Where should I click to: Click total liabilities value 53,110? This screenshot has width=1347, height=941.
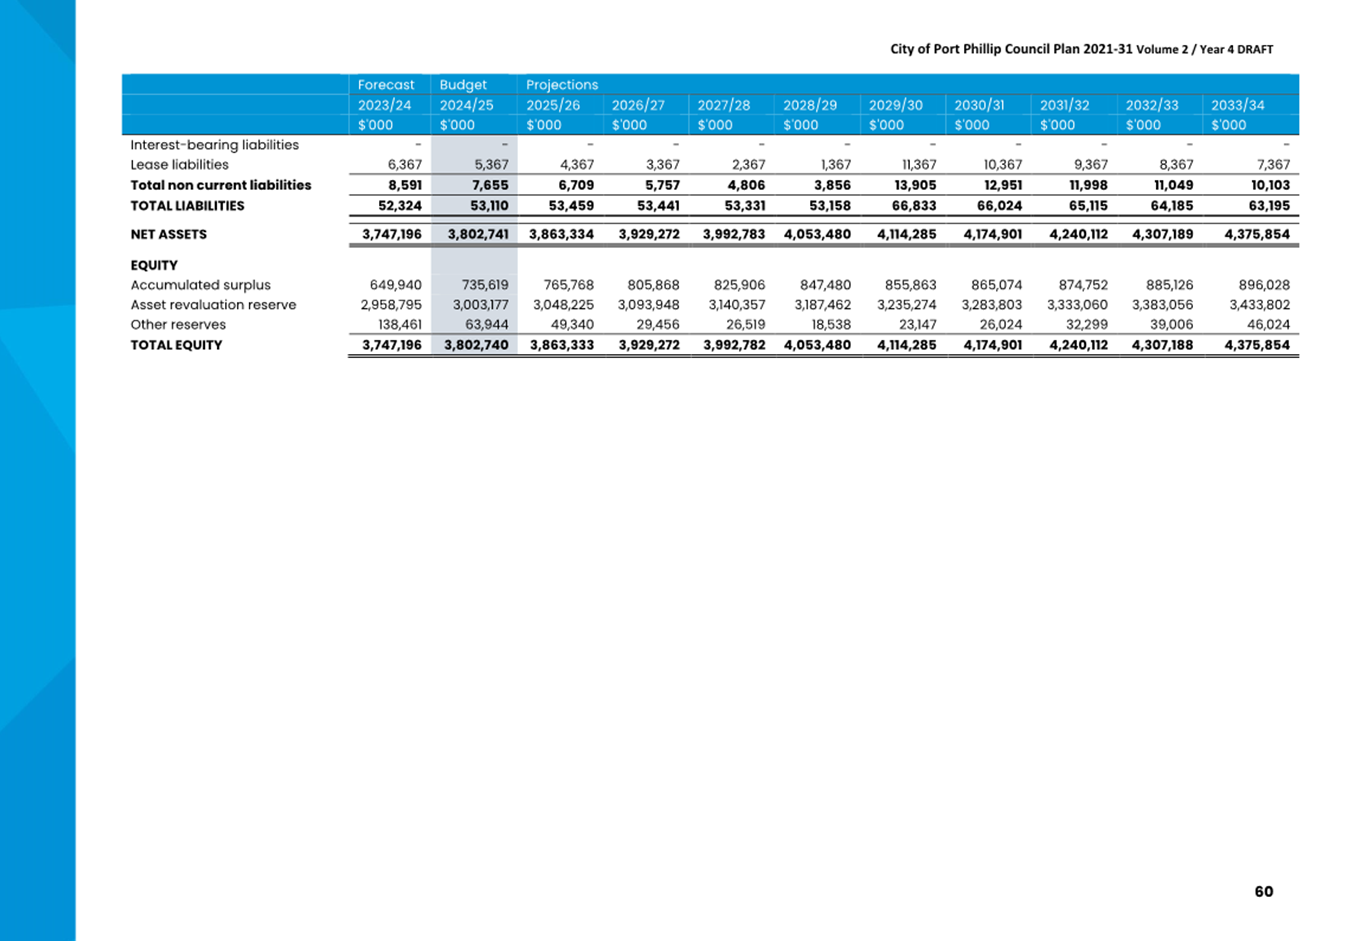tap(488, 206)
